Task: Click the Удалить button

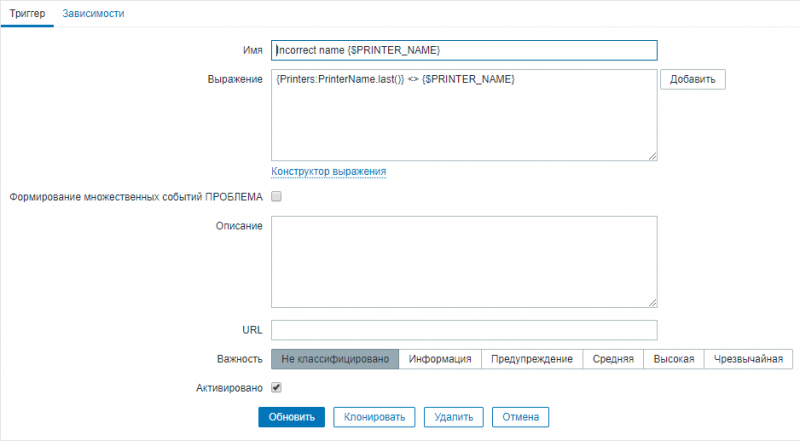Action: tap(454, 417)
